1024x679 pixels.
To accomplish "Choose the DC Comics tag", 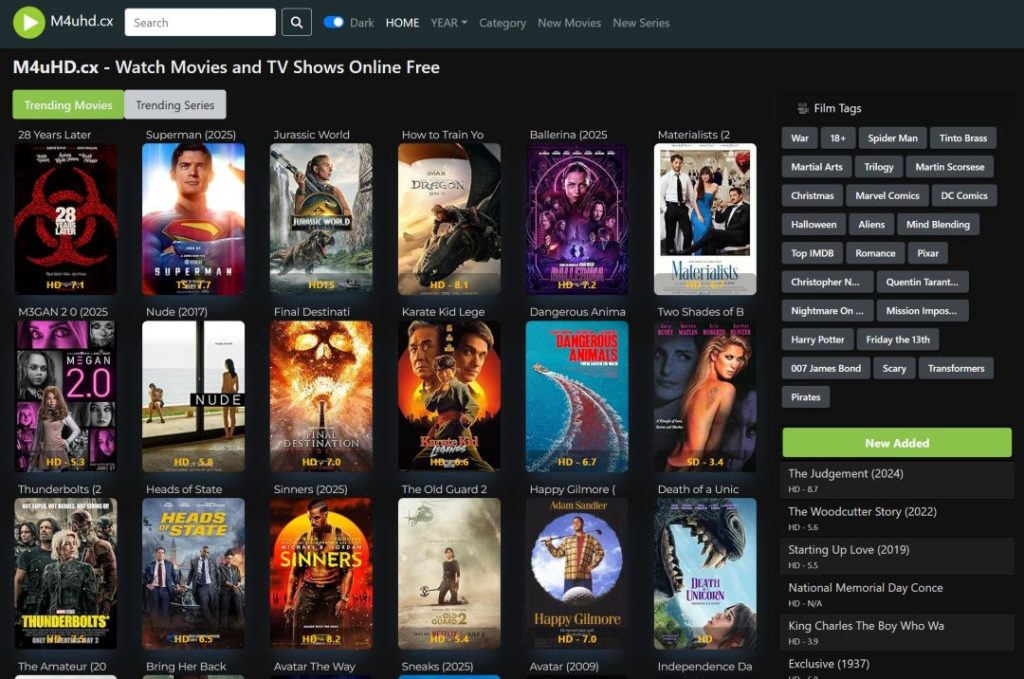I will point(964,195).
